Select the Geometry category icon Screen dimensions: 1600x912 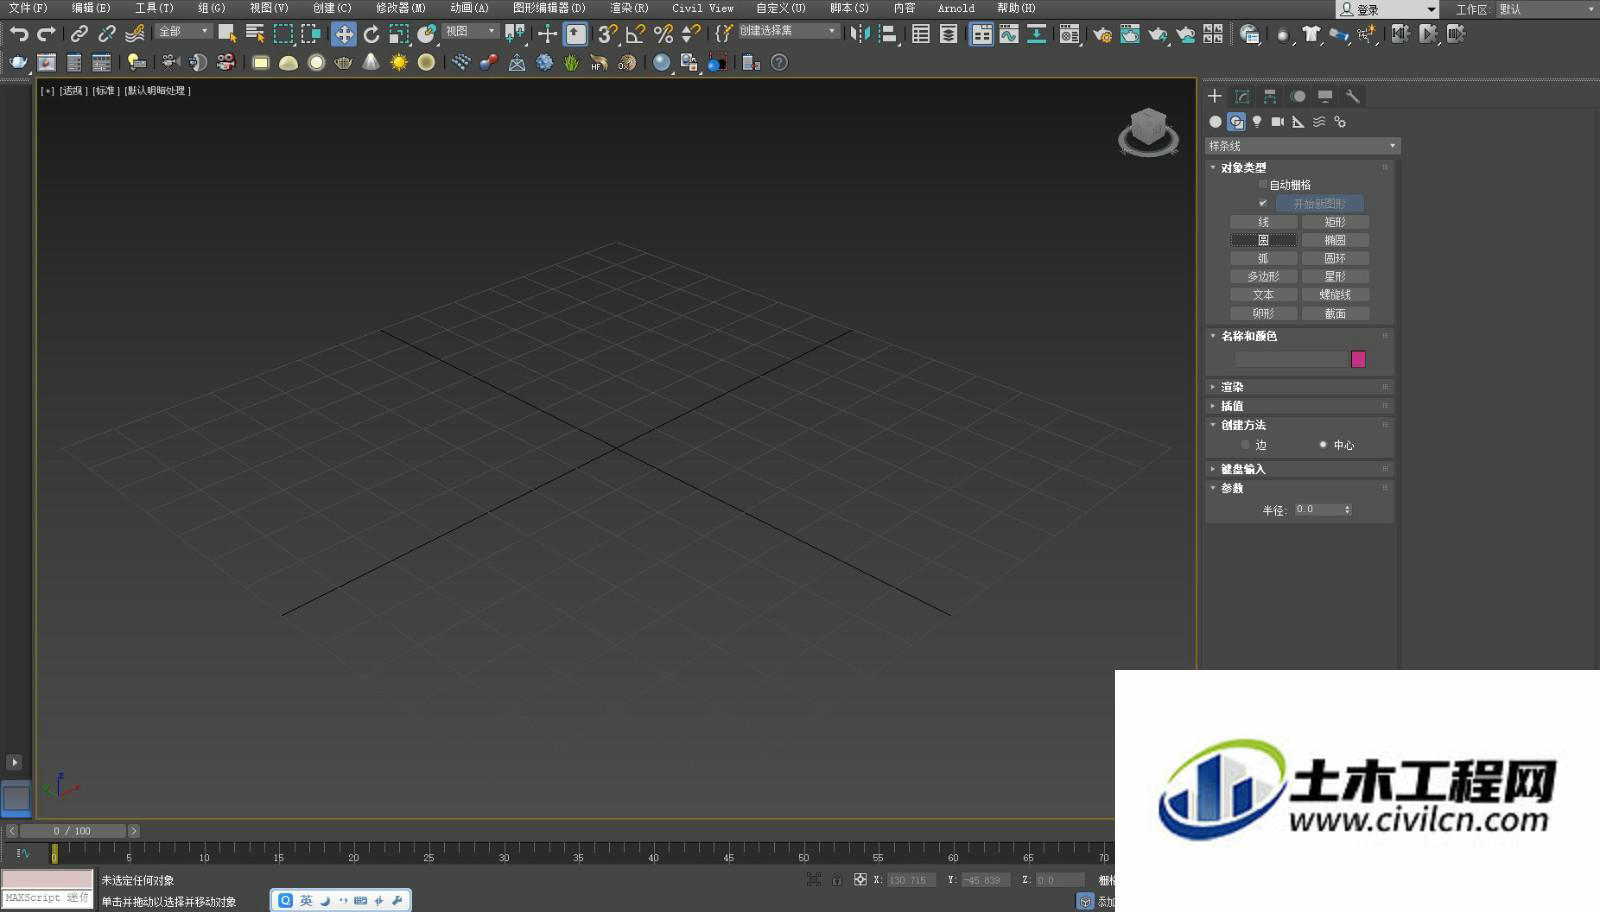[1215, 122]
